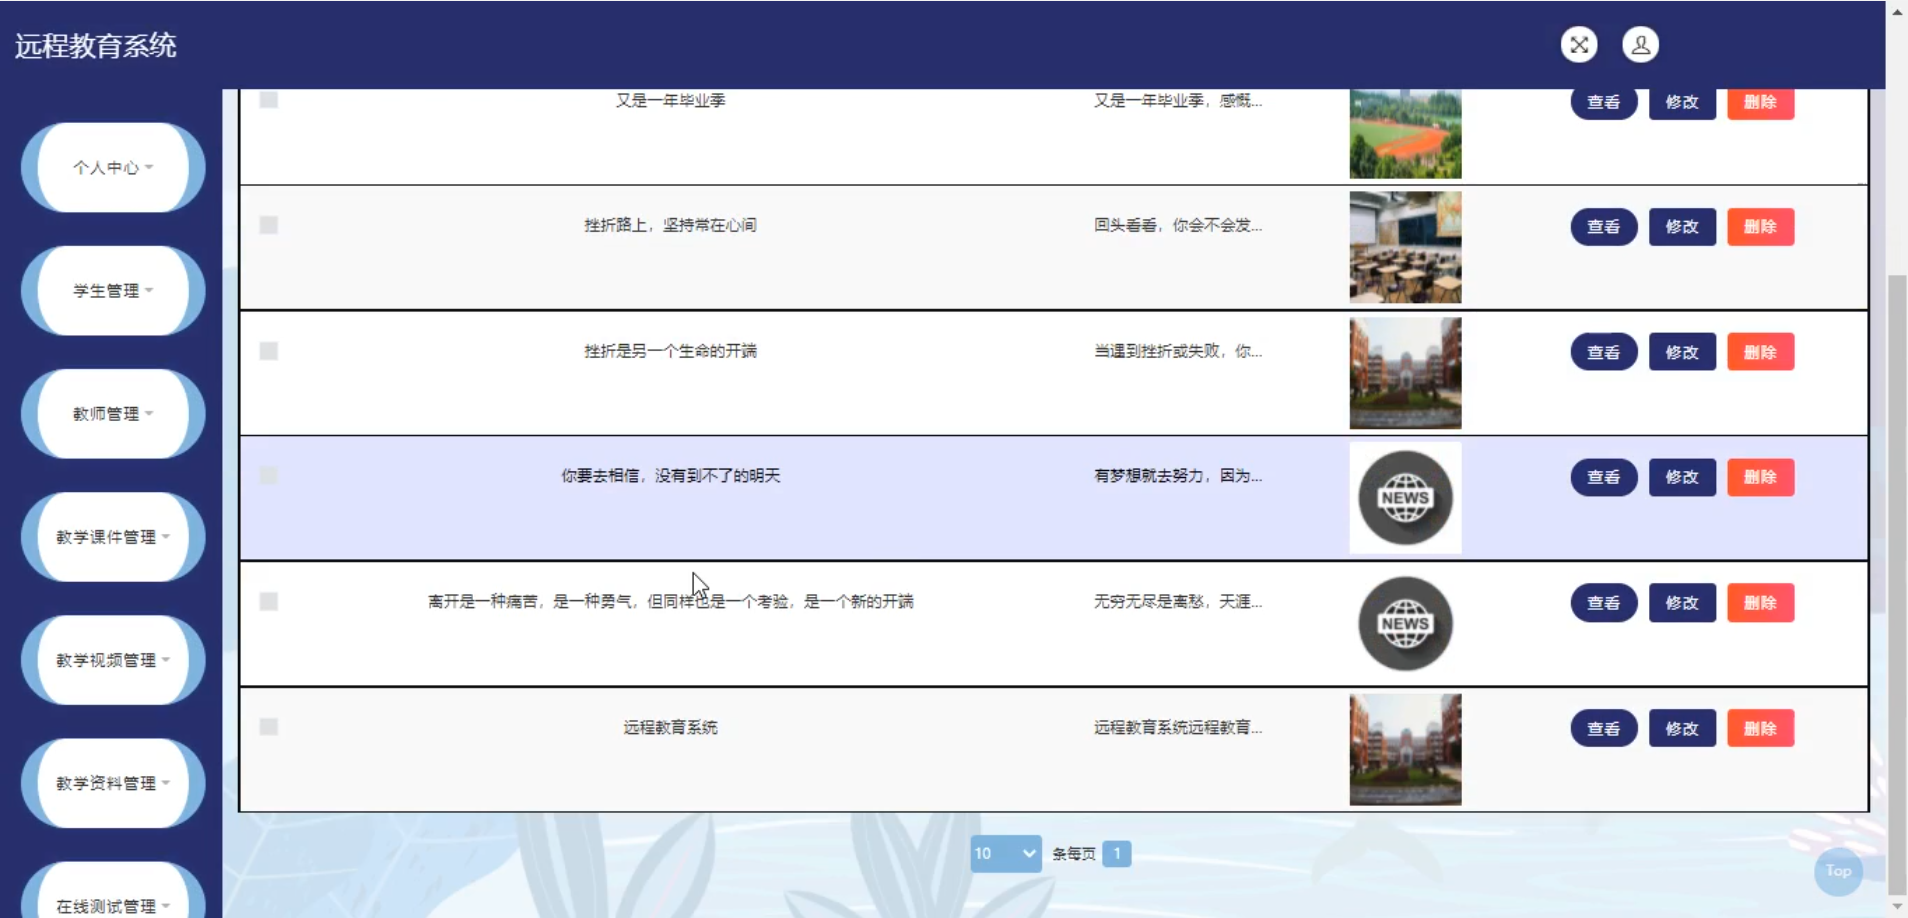The height and width of the screenshot is (918, 1908).
Task: Click 删除 for 又是一年毕业季
Action: pyautogui.click(x=1761, y=102)
